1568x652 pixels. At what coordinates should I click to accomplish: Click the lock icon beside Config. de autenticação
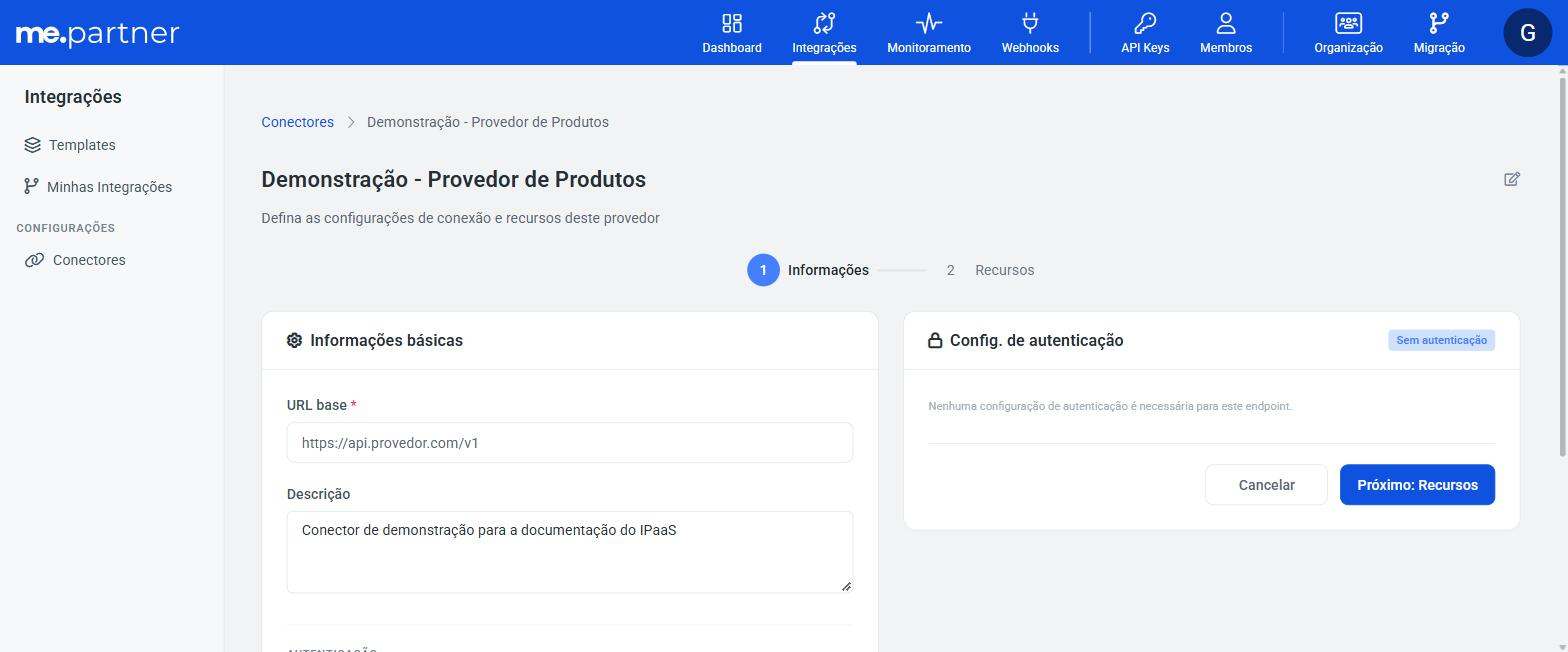pyautogui.click(x=935, y=340)
